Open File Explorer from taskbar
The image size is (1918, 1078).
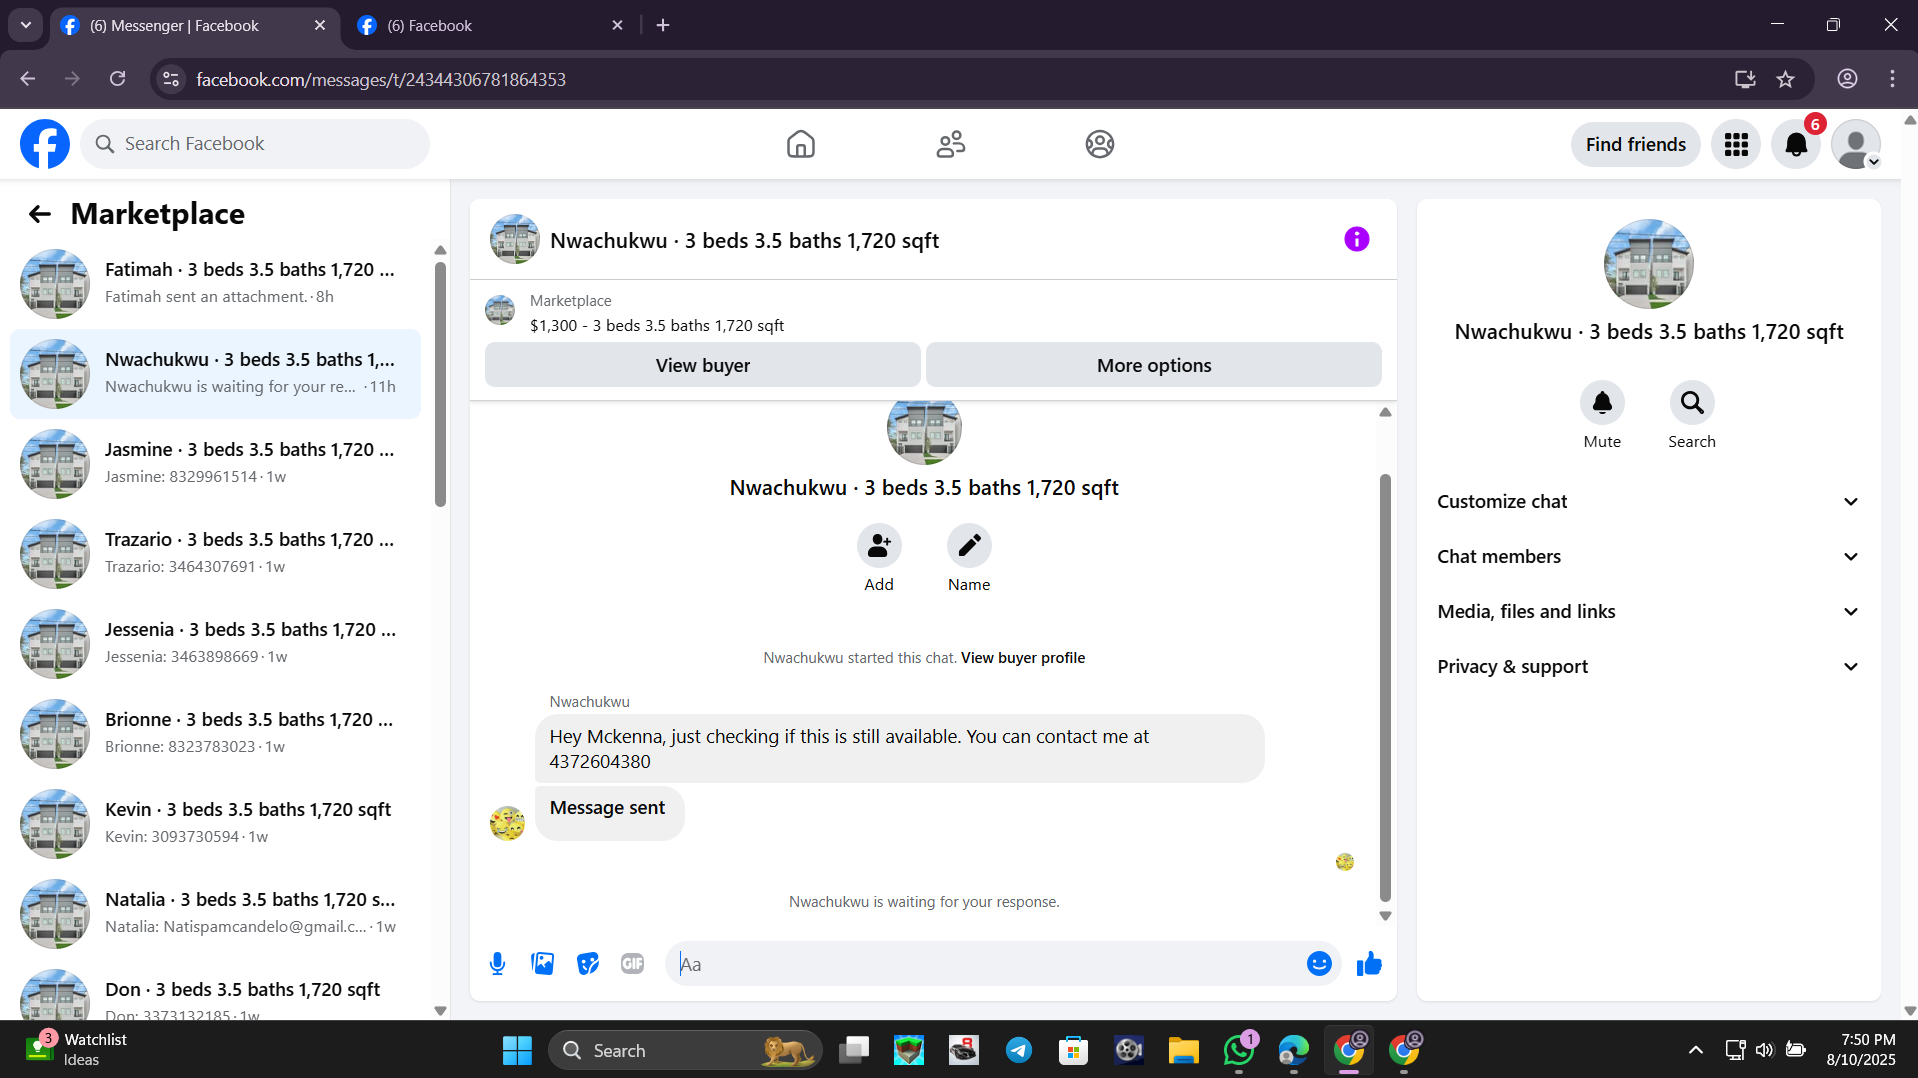tap(1183, 1050)
